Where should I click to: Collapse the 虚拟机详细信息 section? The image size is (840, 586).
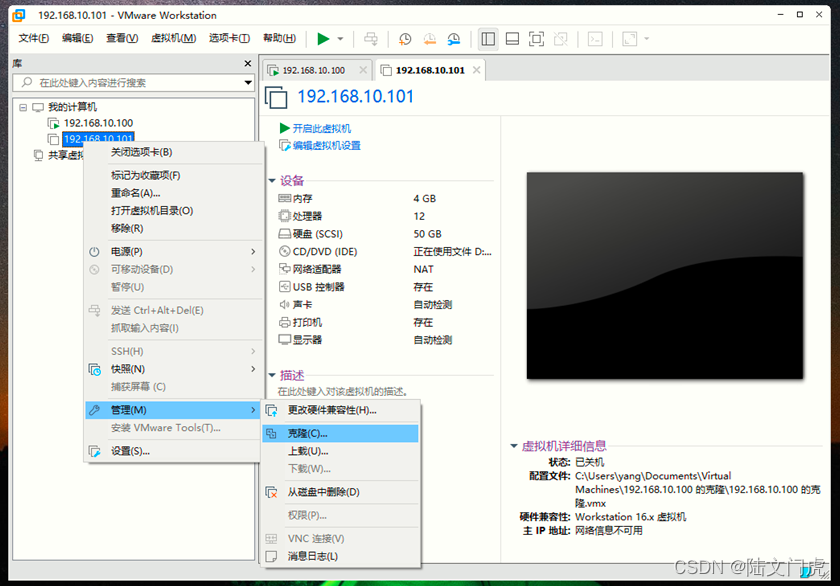[514, 446]
